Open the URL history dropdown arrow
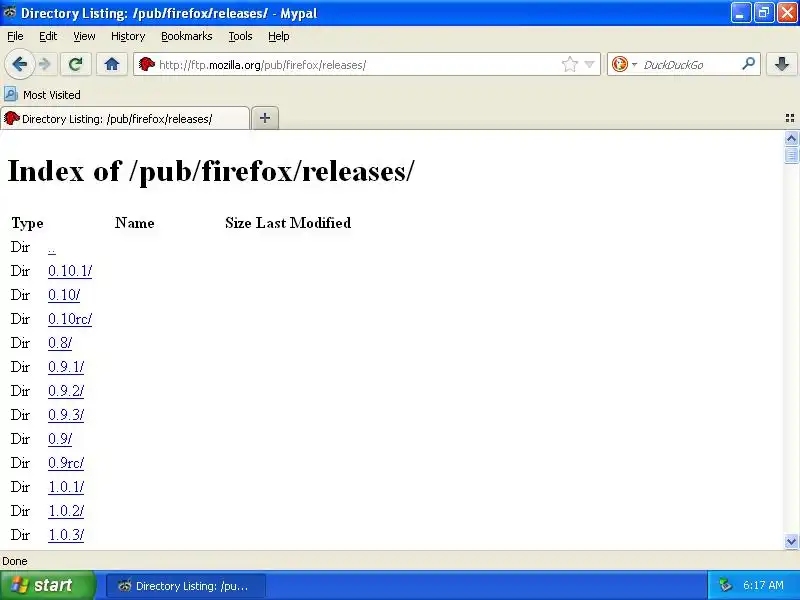Screen dimensions: 800x600 click(589, 64)
